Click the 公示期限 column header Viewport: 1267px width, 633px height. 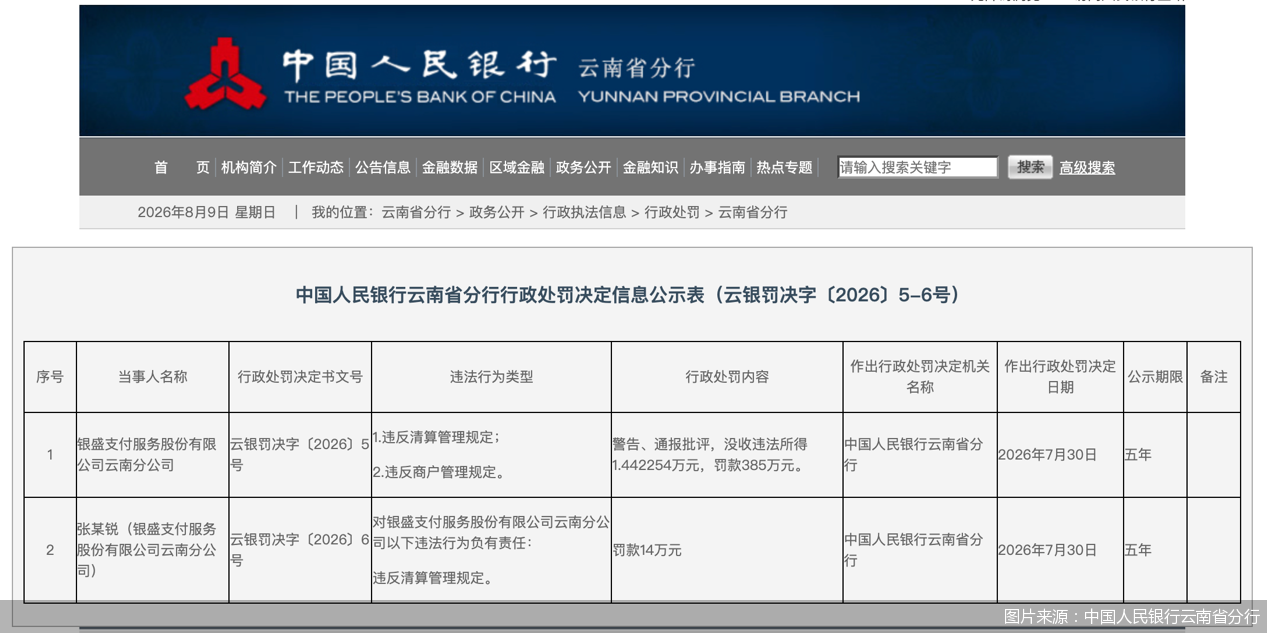pyautogui.click(x=1155, y=377)
